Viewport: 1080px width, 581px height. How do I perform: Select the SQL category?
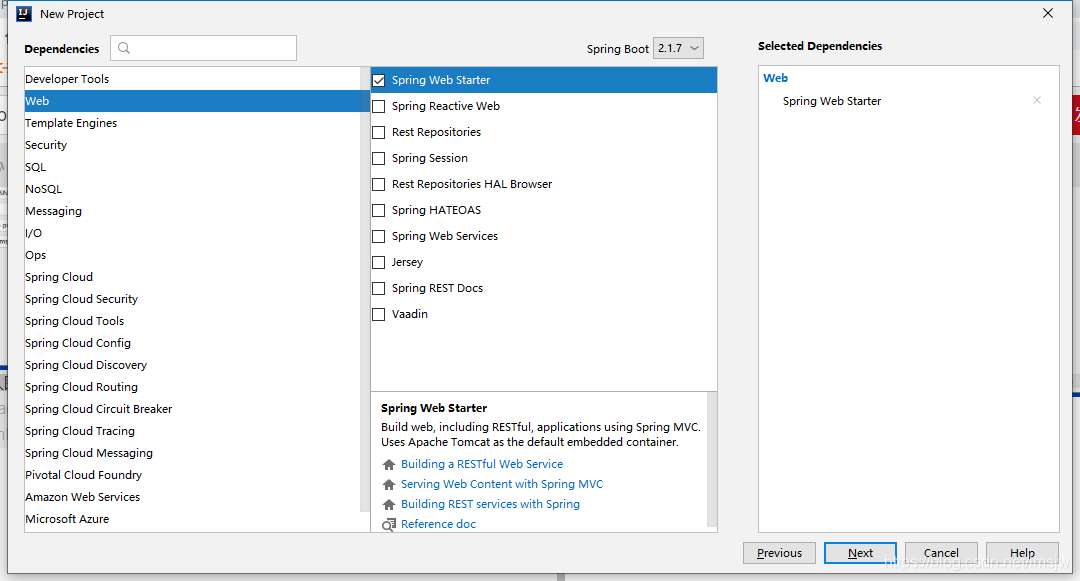[192, 167]
